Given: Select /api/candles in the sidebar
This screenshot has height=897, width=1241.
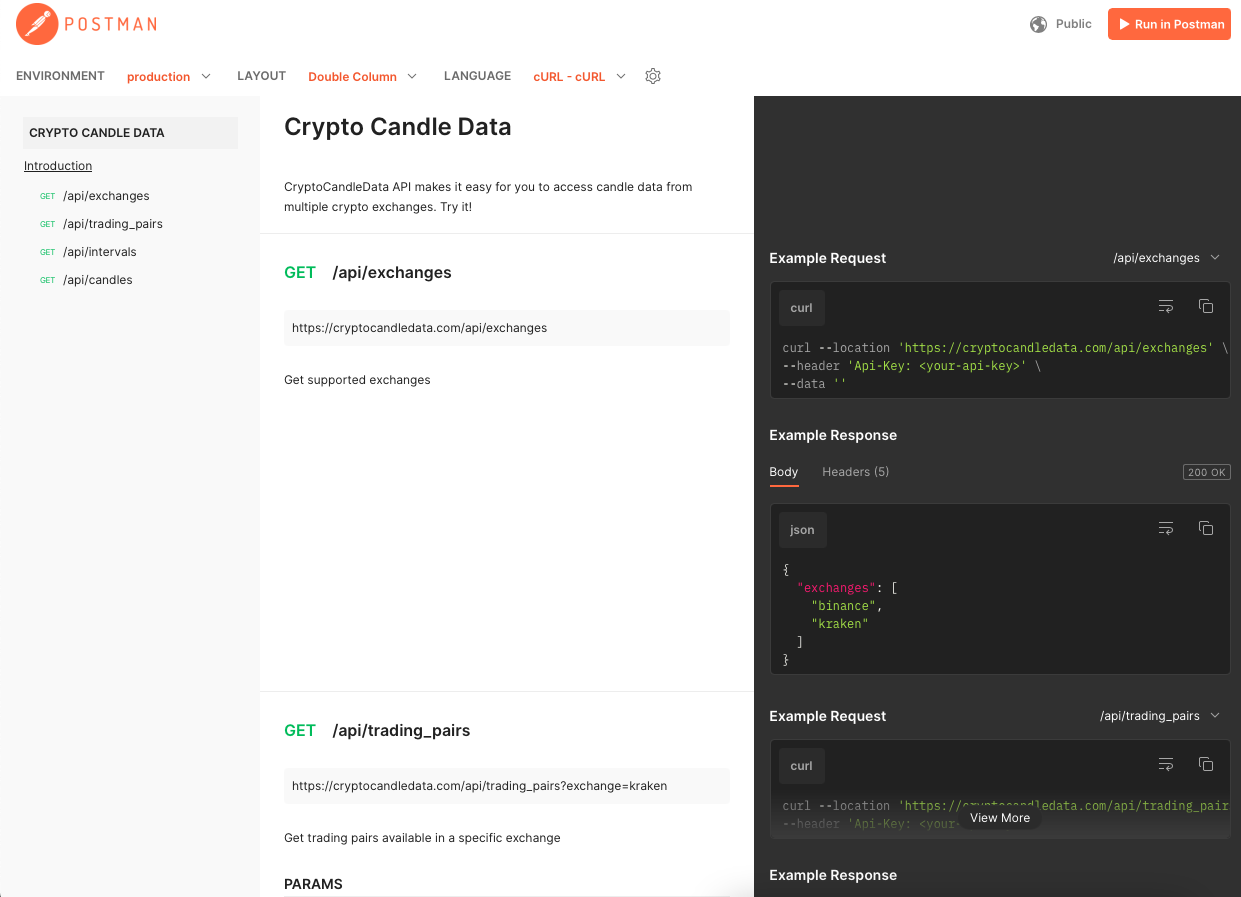Looking at the screenshot, I should (97, 280).
